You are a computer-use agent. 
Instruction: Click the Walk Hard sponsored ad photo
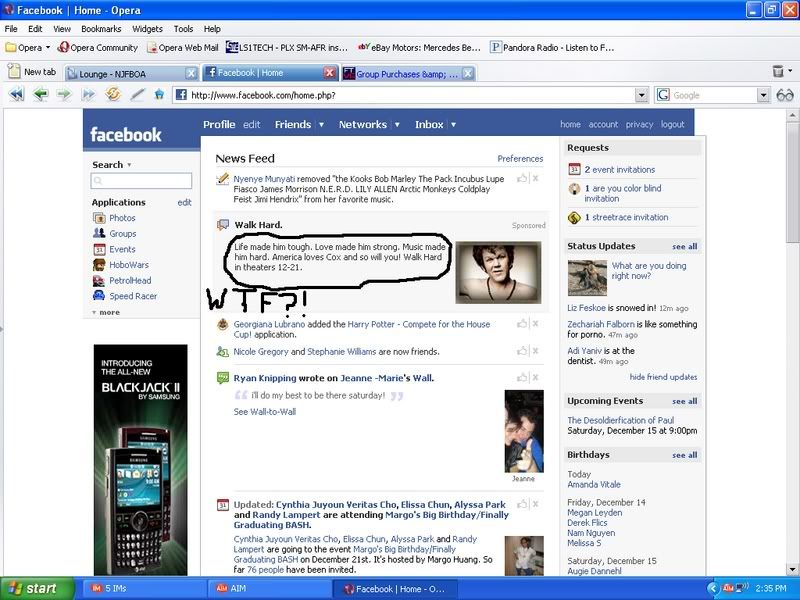pyautogui.click(x=498, y=272)
